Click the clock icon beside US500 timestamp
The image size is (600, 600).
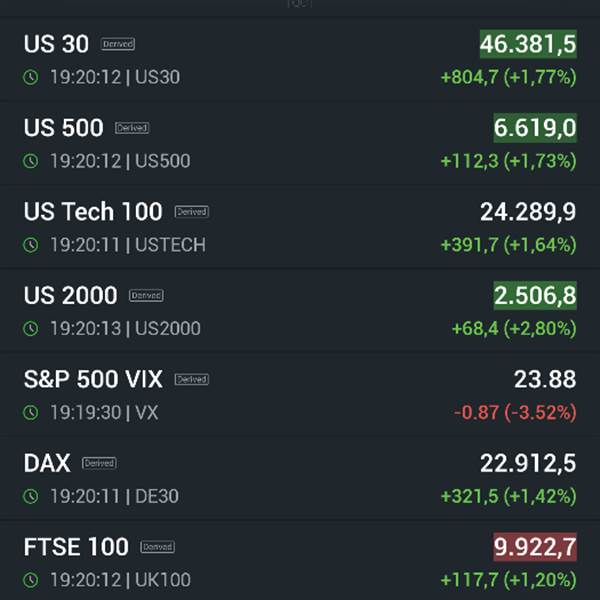32,161
